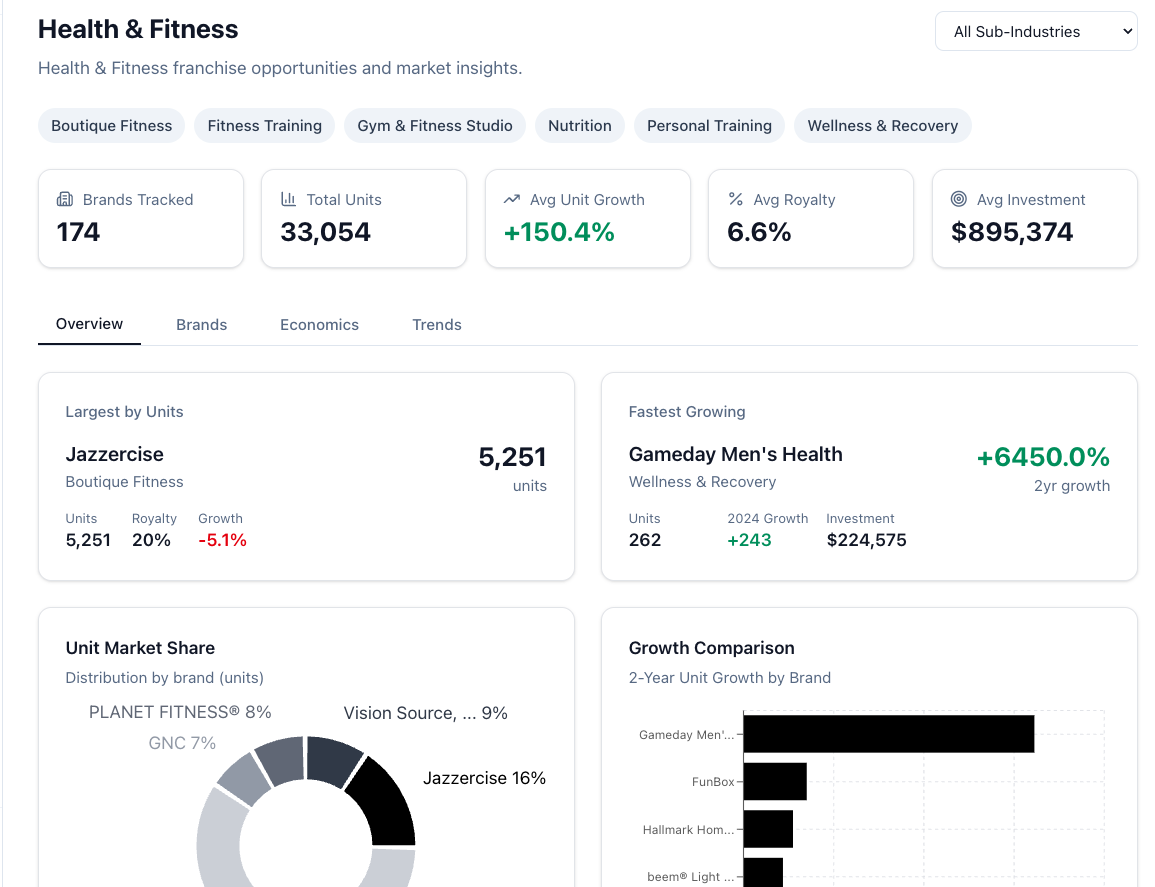1155x887 pixels.
Task: Select the Overview tab
Action: coord(89,325)
